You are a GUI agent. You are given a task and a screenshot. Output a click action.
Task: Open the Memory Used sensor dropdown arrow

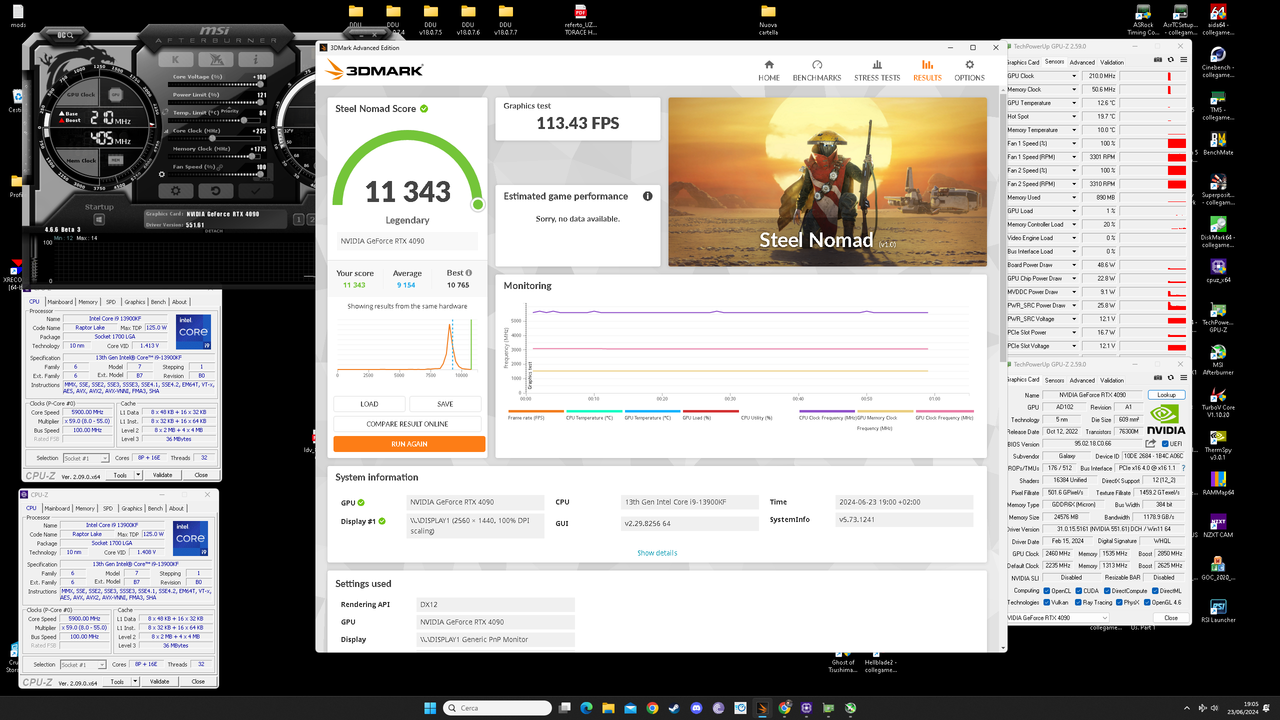point(1074,197)
